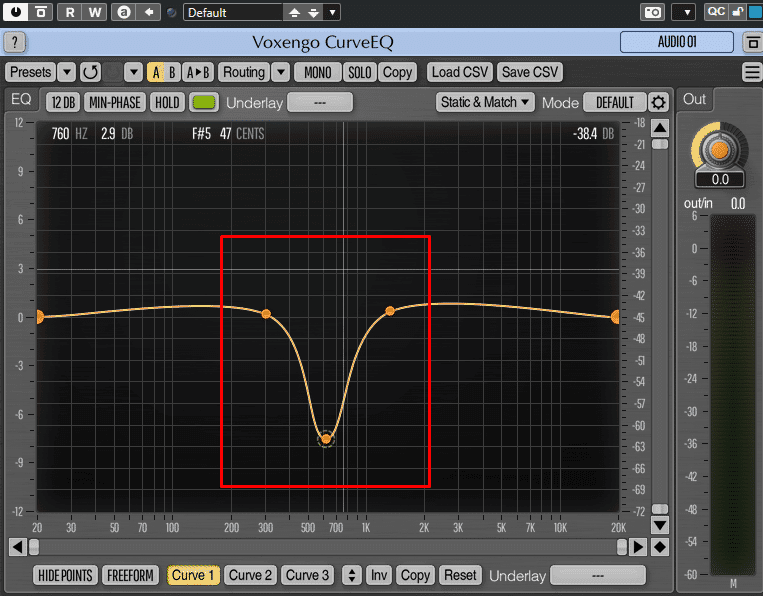Click the camera snapshot icon

[x=653, y=12]
